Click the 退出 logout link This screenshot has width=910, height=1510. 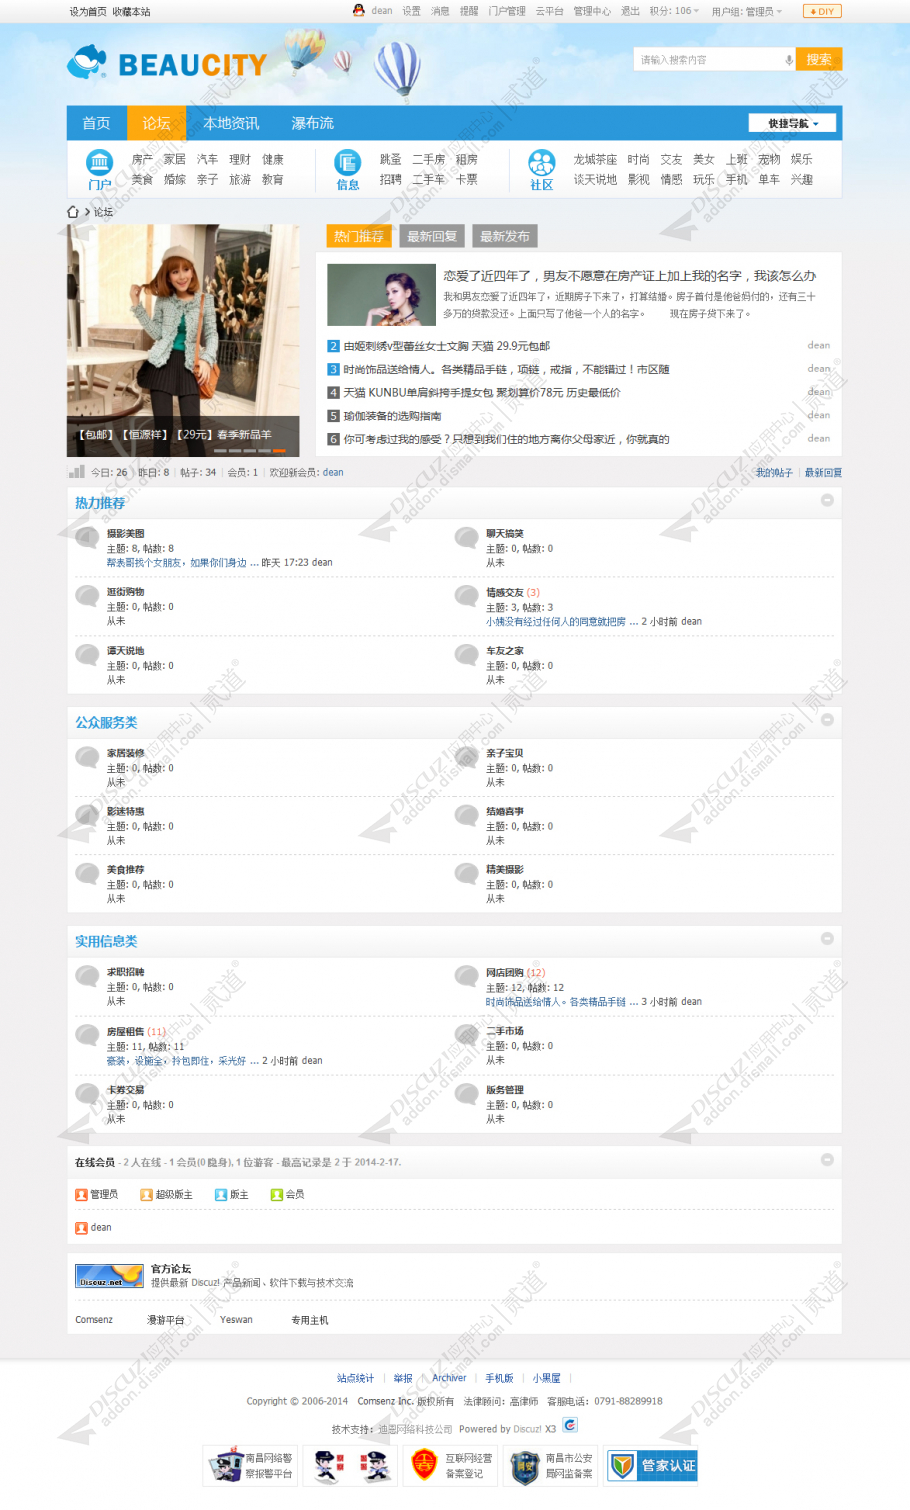[x=630, y=11]
